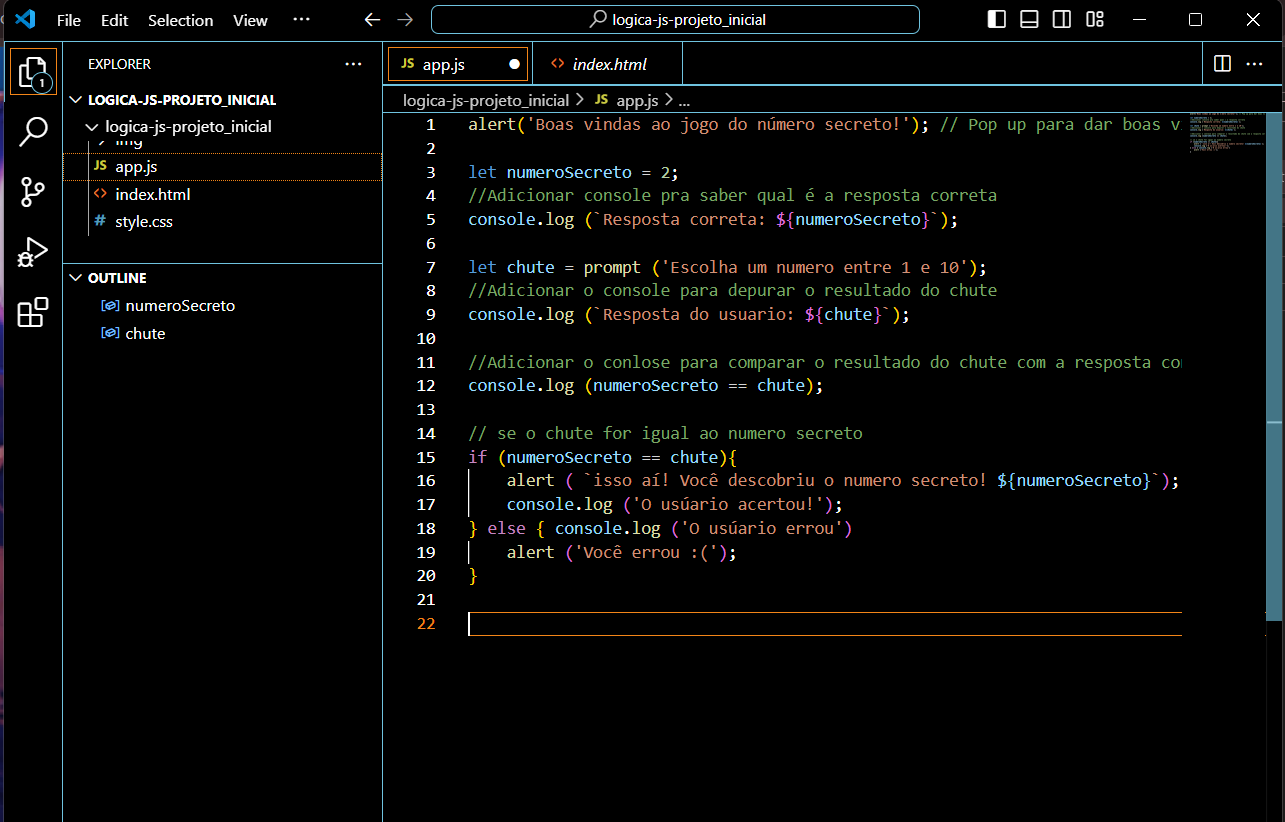Image resolution: width=1285 pixels, height=822 pixels.
Task: Select chute in the Outline
Action: [222, 333]
